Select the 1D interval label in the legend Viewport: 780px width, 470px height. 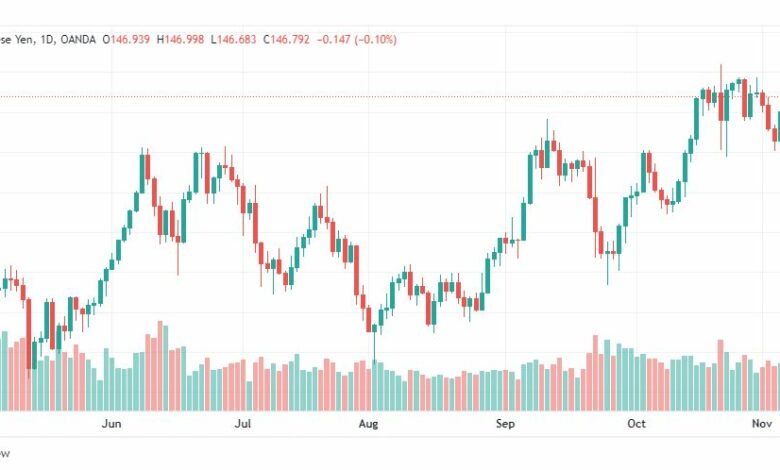pyautogui.click(x=46, y=39)
